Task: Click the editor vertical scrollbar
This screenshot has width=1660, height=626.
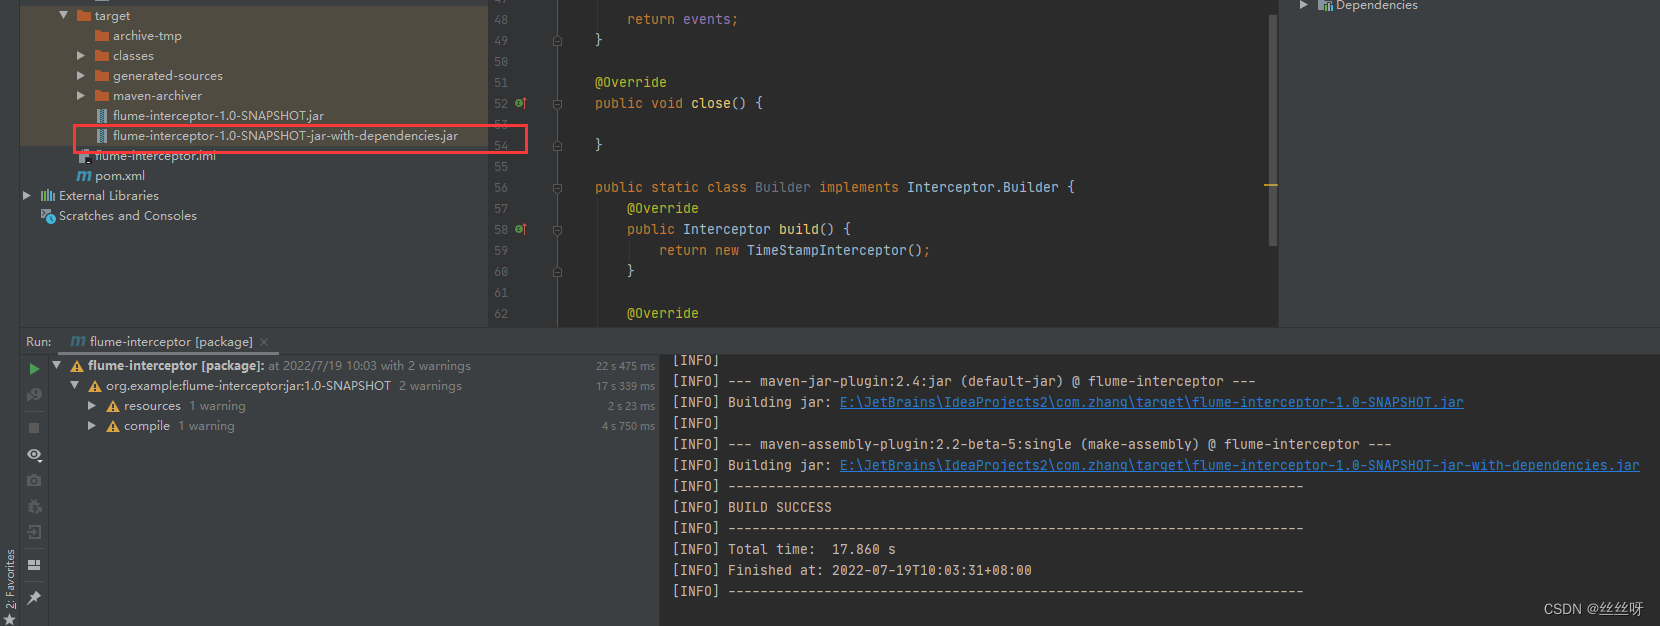Action: (x=1272, y=130)
